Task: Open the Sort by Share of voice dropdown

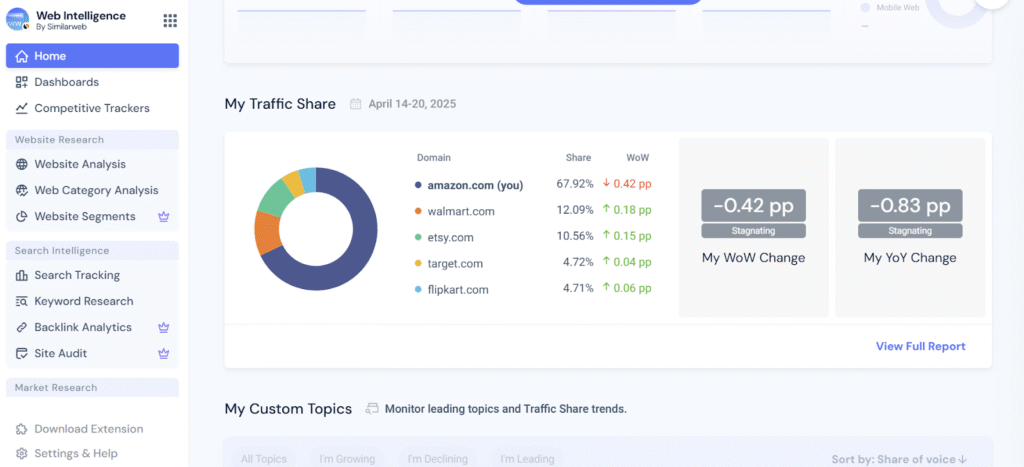Action: click(900, 459)
